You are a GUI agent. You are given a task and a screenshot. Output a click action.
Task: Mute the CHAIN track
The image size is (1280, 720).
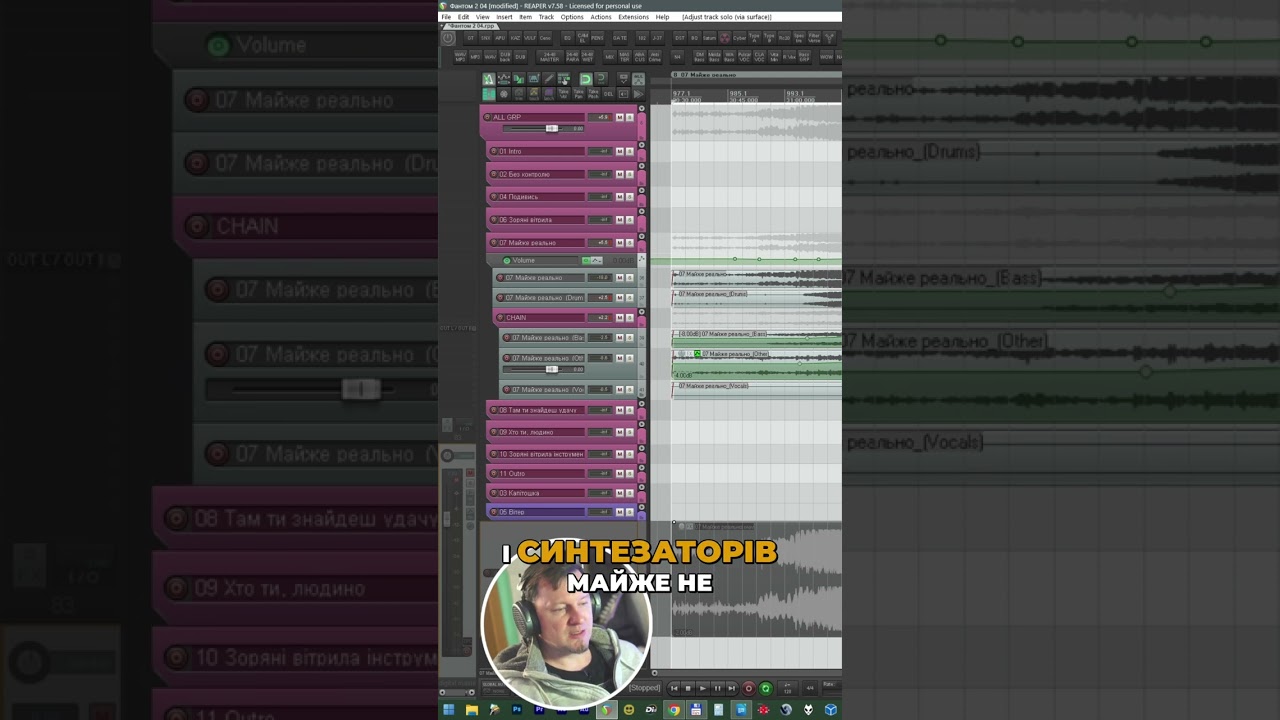pyautogui.click(x=620, y=317)
